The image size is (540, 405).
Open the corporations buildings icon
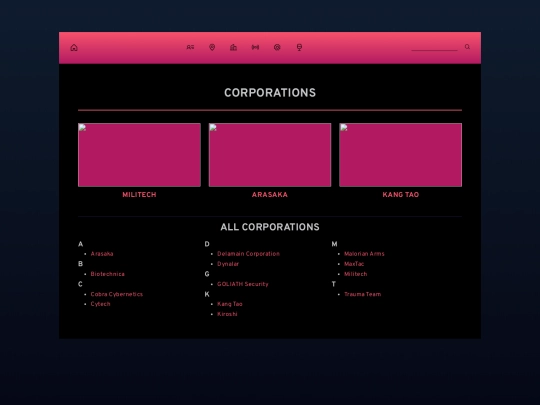[233, 47]
